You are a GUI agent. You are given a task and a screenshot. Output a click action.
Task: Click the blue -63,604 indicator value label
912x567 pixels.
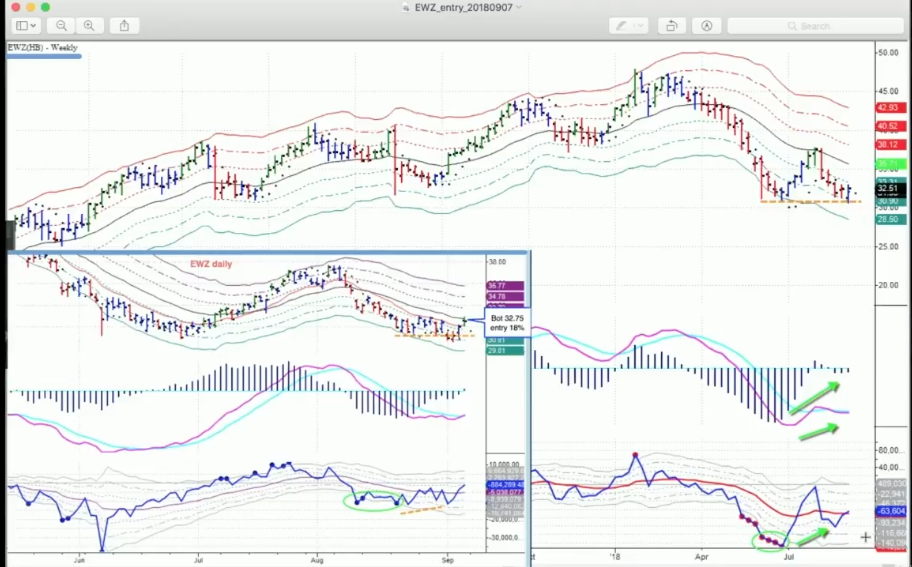[890, 509]
